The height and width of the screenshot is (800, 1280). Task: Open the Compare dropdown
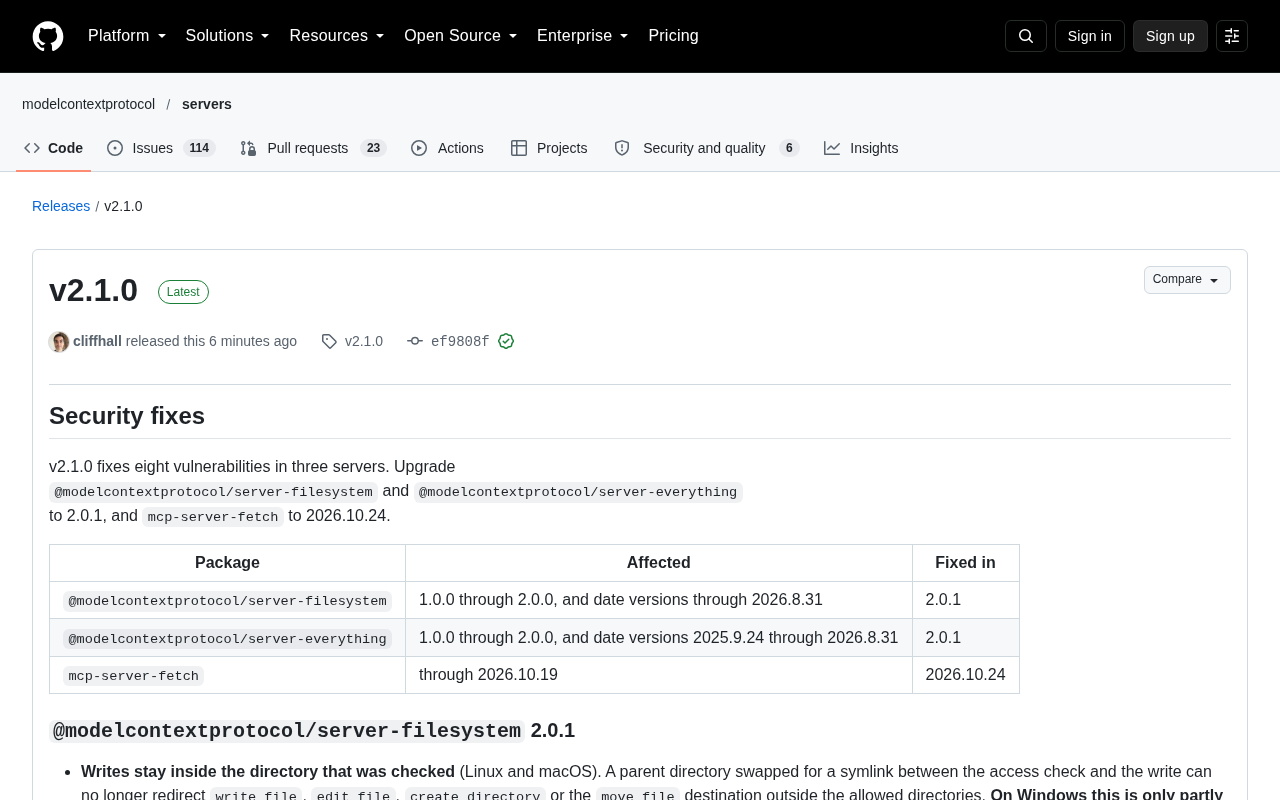pyautogui.click(x=1187, y=280)
